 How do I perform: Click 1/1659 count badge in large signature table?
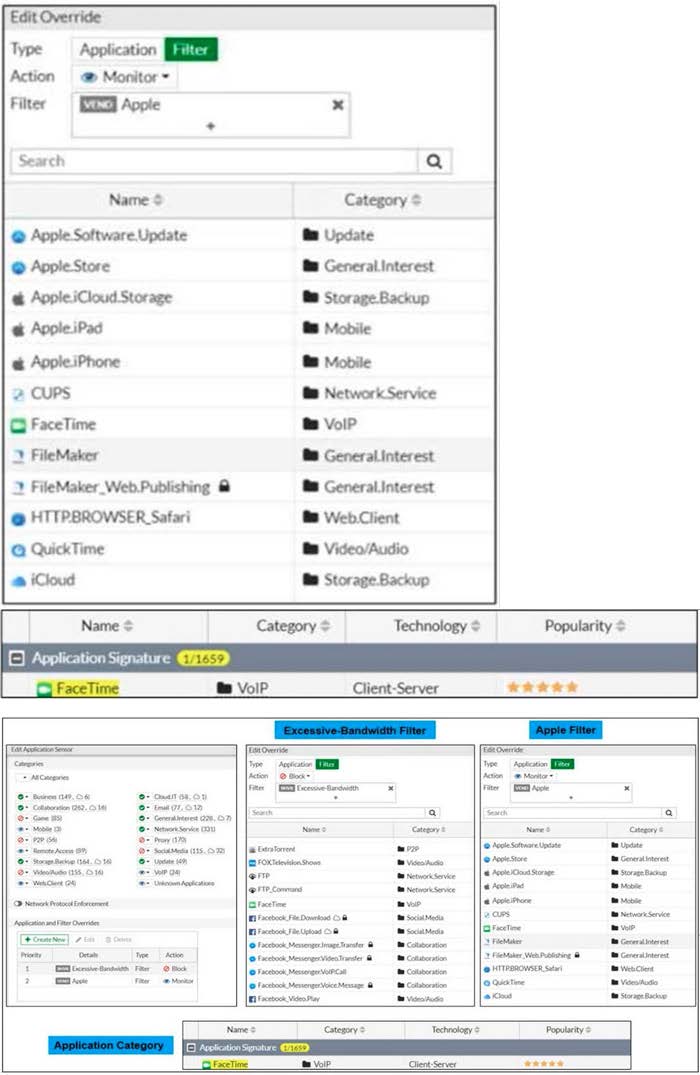[203, 659]
